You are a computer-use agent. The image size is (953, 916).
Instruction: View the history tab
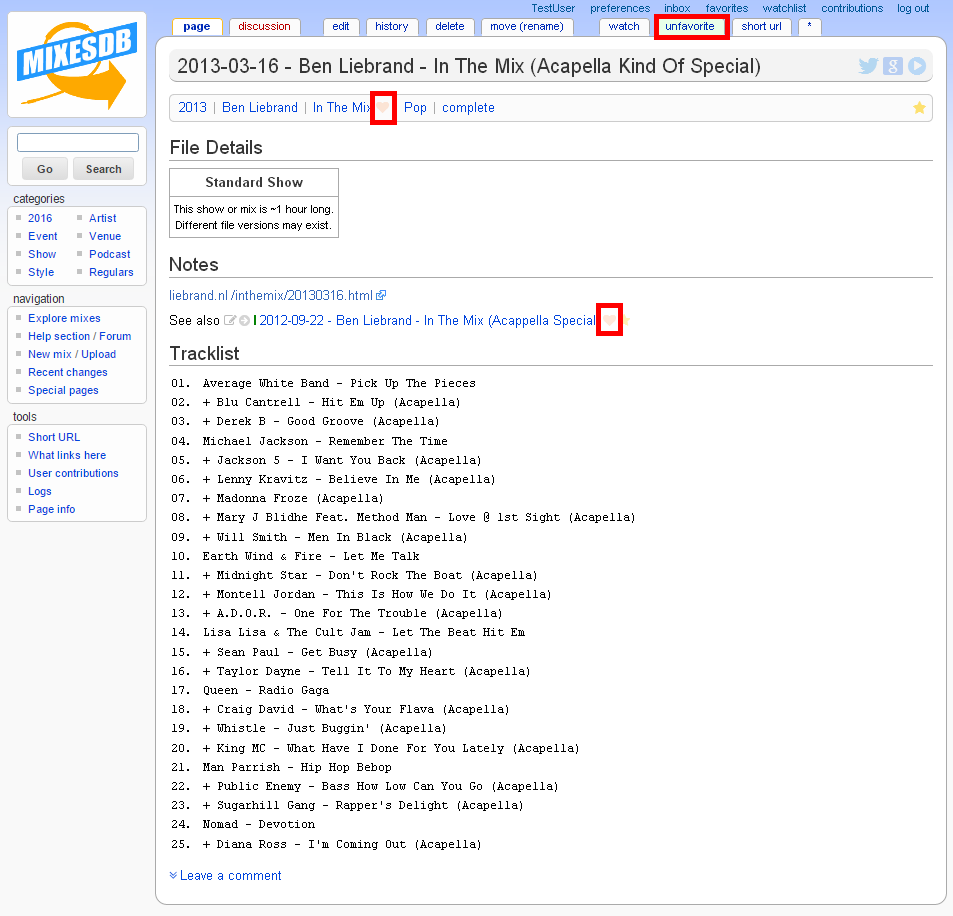[x=391, y=27]
